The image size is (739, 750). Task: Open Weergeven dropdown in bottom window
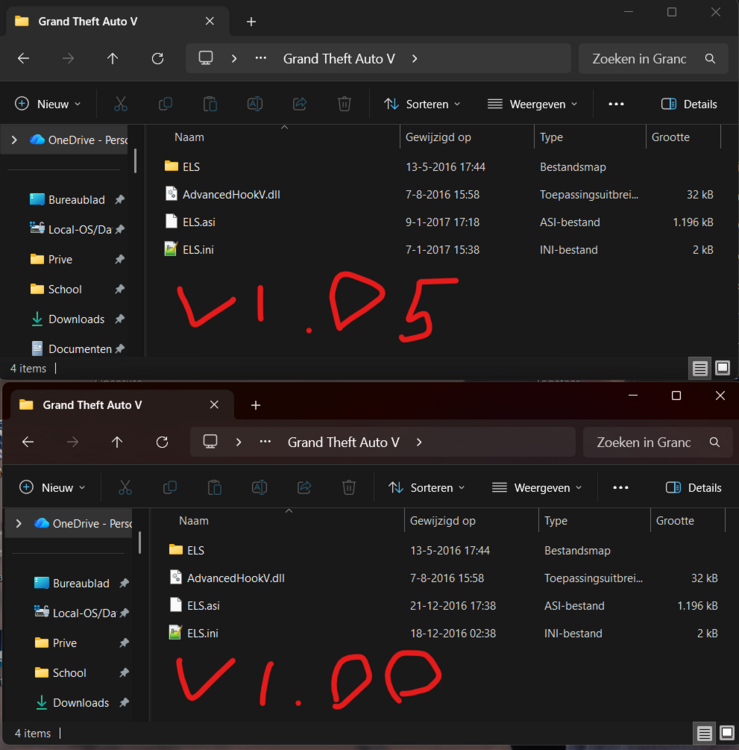point(537,487)
